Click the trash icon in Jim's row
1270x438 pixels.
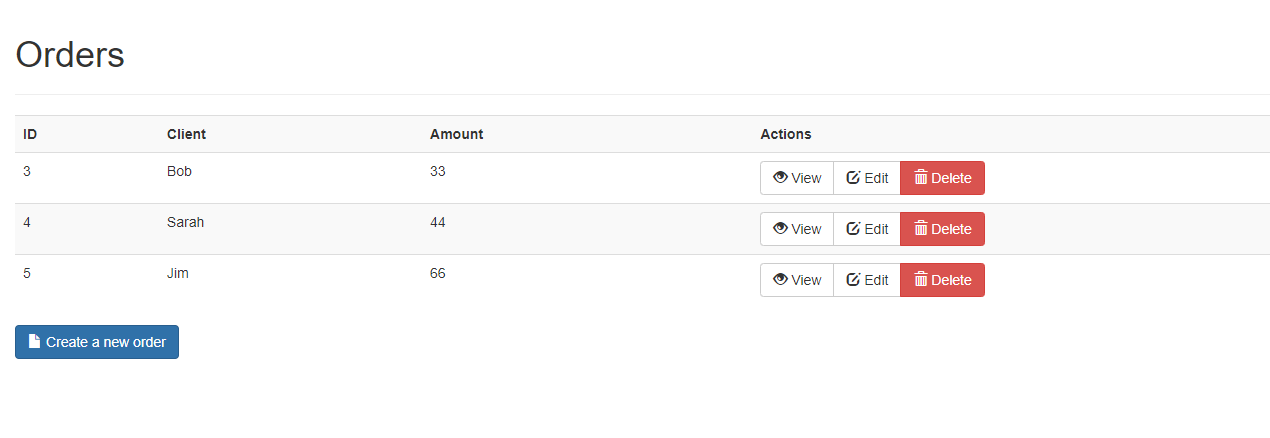tap(921, 280)
